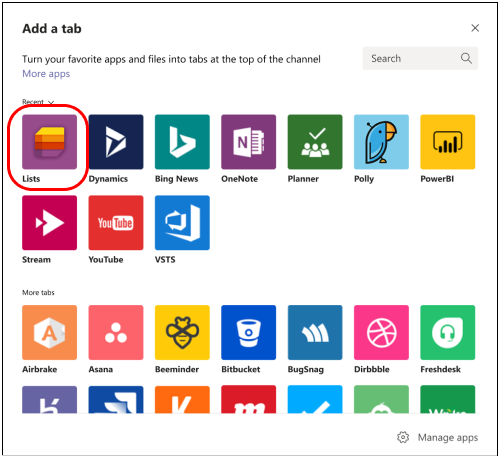Viewport: 500px width, 456px height.
Task: Add the Lists app tab
Action: 49,142
